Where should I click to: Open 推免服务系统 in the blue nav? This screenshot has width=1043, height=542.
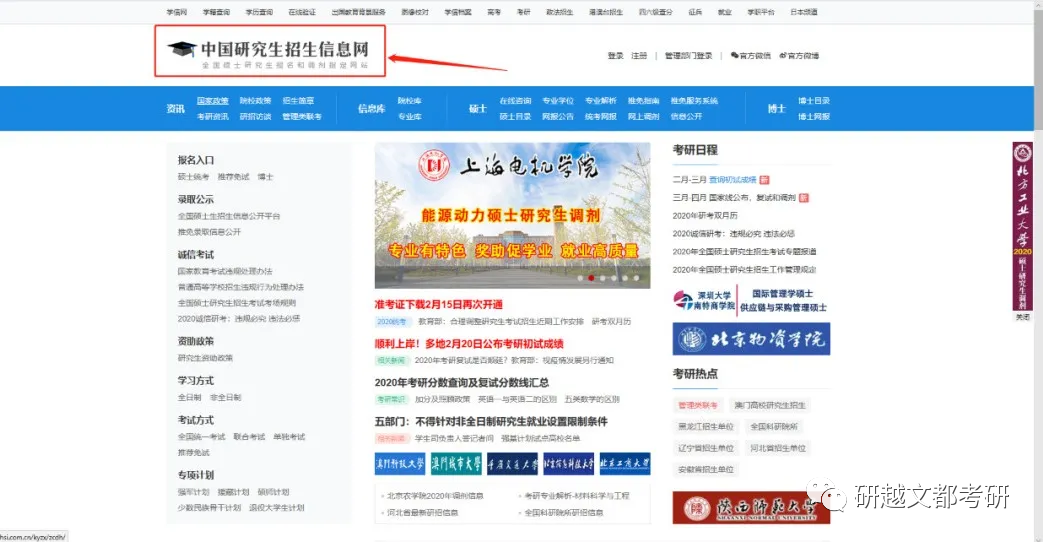[694, 100]
